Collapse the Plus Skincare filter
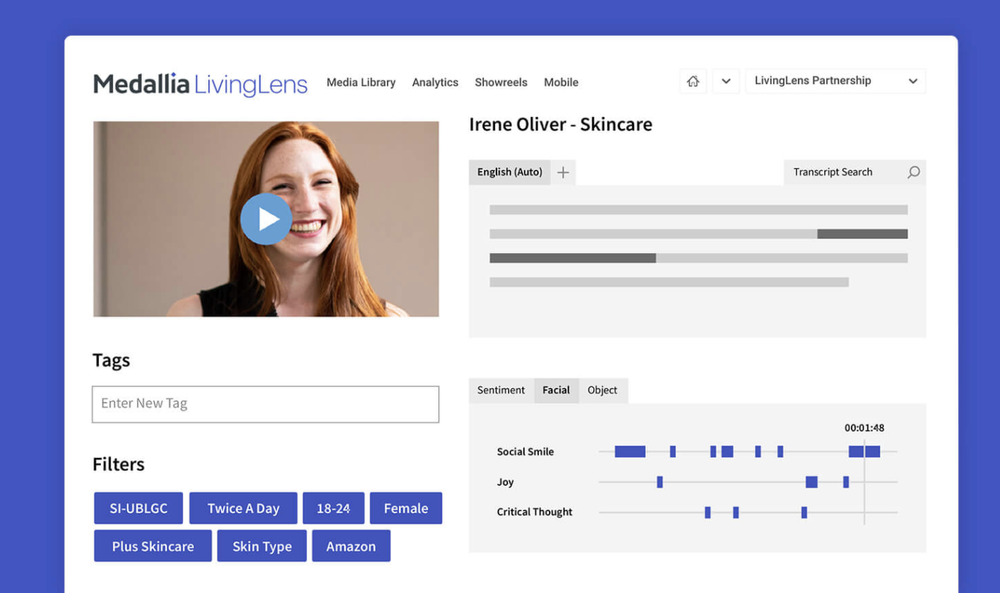This screenshot has width=1000, height=593. pyautogui.click(x=152, y=546)
